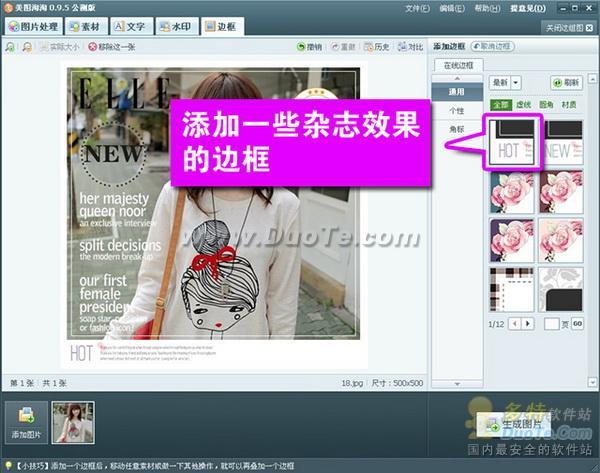The height and width of the screenshot is (473, 600).
Task: Switch to the 文字 (text) tab
Action: (130, 26)
